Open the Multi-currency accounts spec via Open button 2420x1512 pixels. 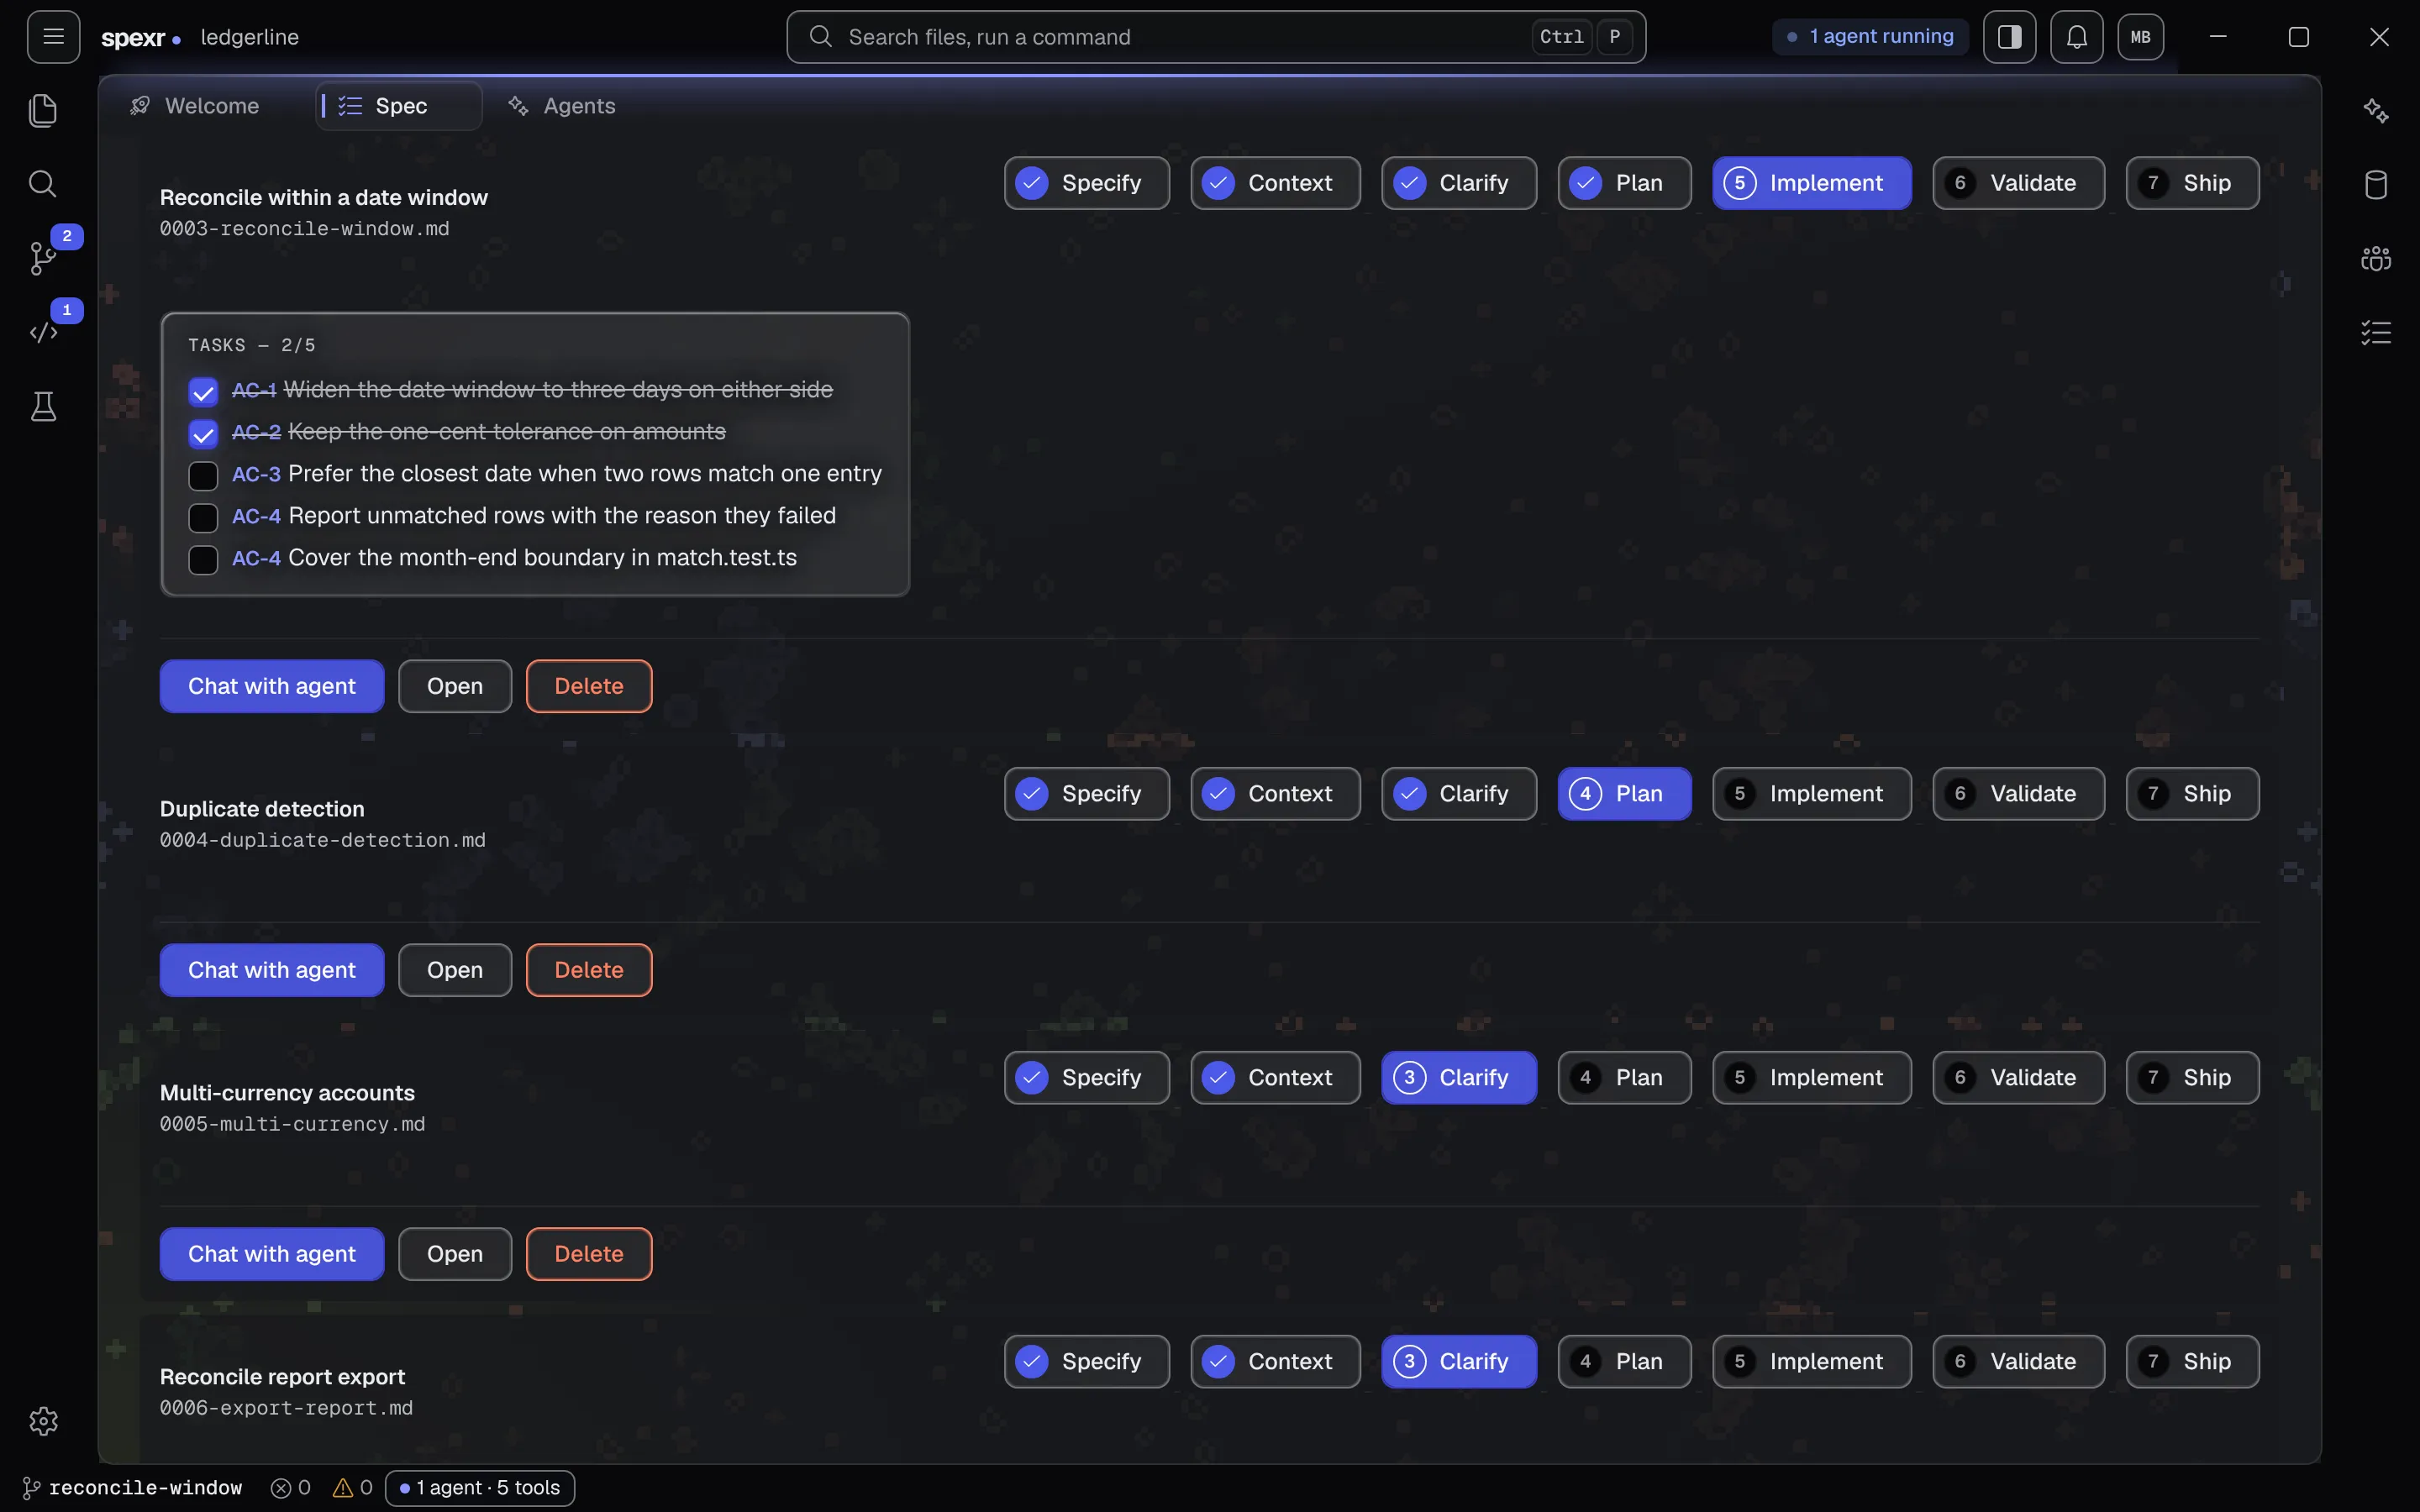pyautogui.click(x=455, y=1254)
